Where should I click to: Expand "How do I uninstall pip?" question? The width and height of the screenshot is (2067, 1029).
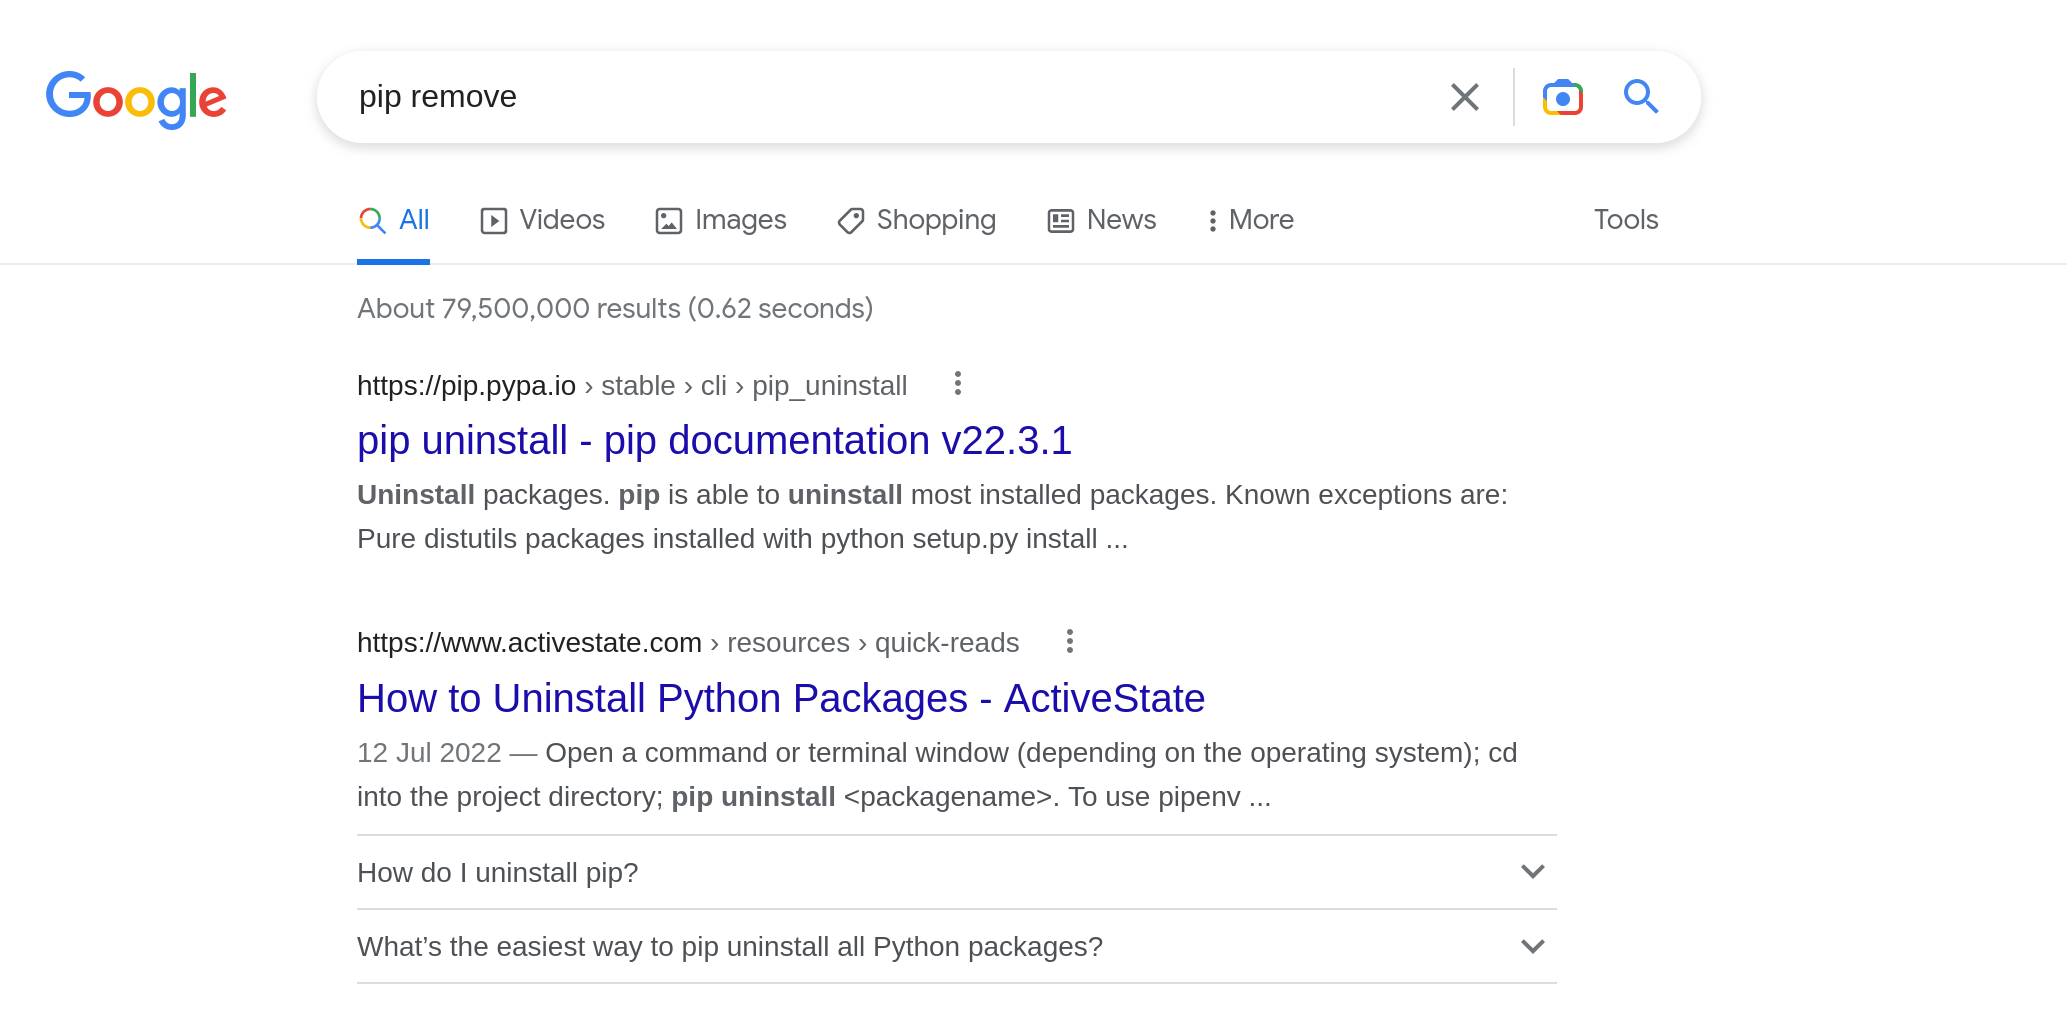point(1532,872)
